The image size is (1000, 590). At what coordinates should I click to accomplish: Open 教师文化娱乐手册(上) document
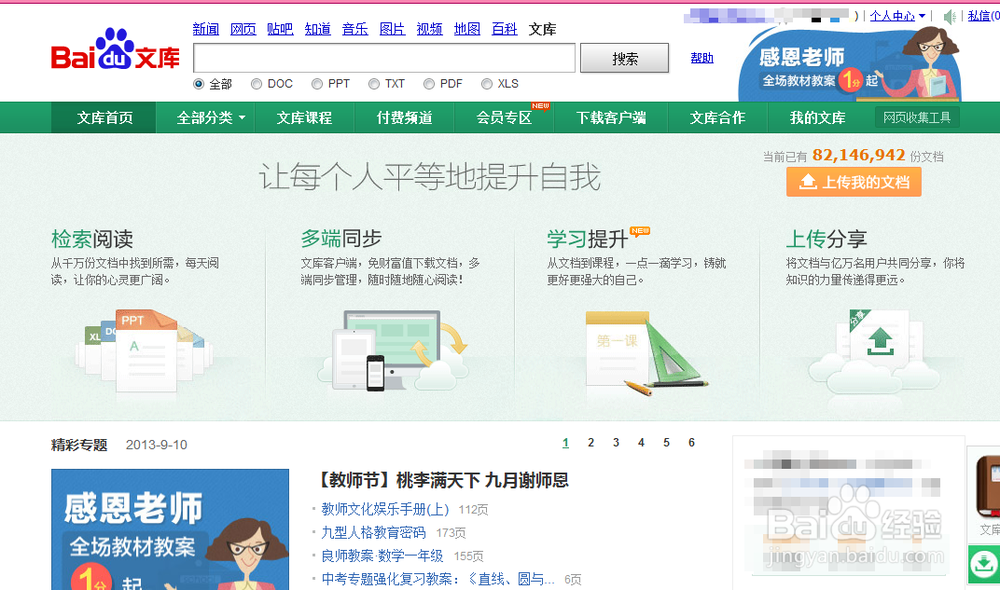coord(385,509)
